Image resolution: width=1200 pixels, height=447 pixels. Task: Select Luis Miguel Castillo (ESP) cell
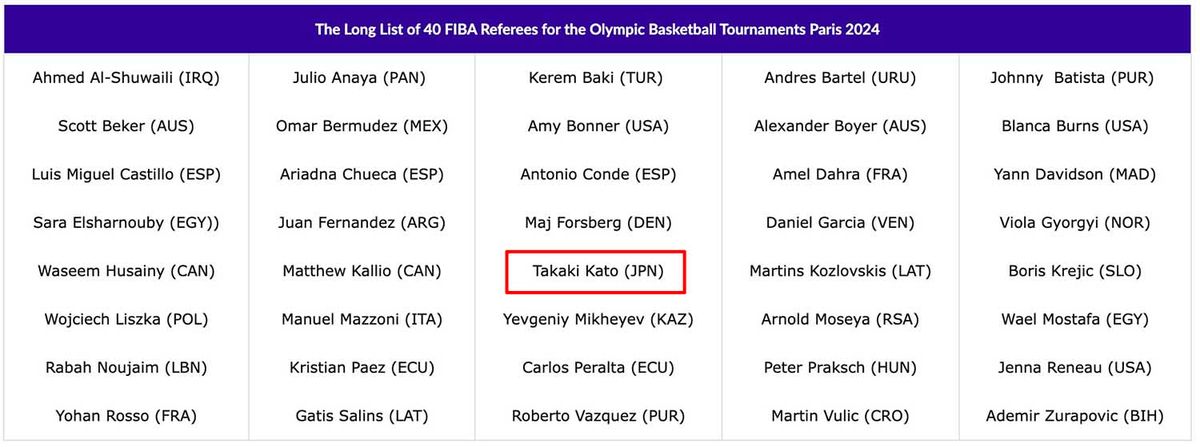pyautogui.click(x=126, y=174)
